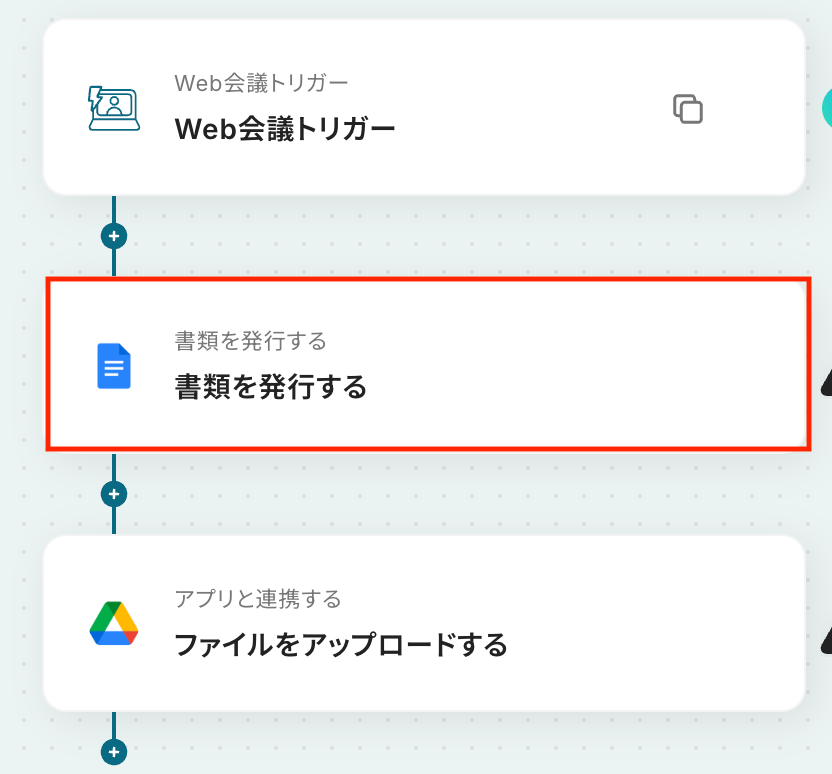Viewport: 832px width, 774px height.
Task: Click the gray 書類を発行する subtitle label
Action: pyautogui.click(x=250, y=341)
